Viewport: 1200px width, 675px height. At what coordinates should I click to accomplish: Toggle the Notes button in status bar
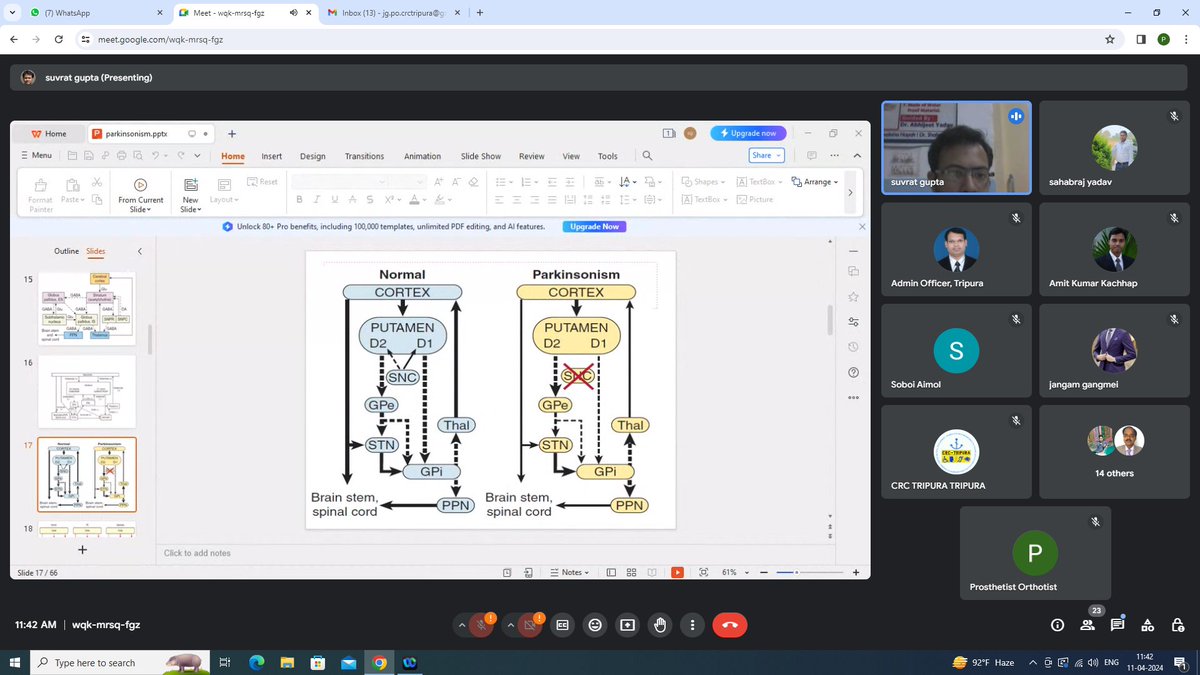(x=569, y=572)
